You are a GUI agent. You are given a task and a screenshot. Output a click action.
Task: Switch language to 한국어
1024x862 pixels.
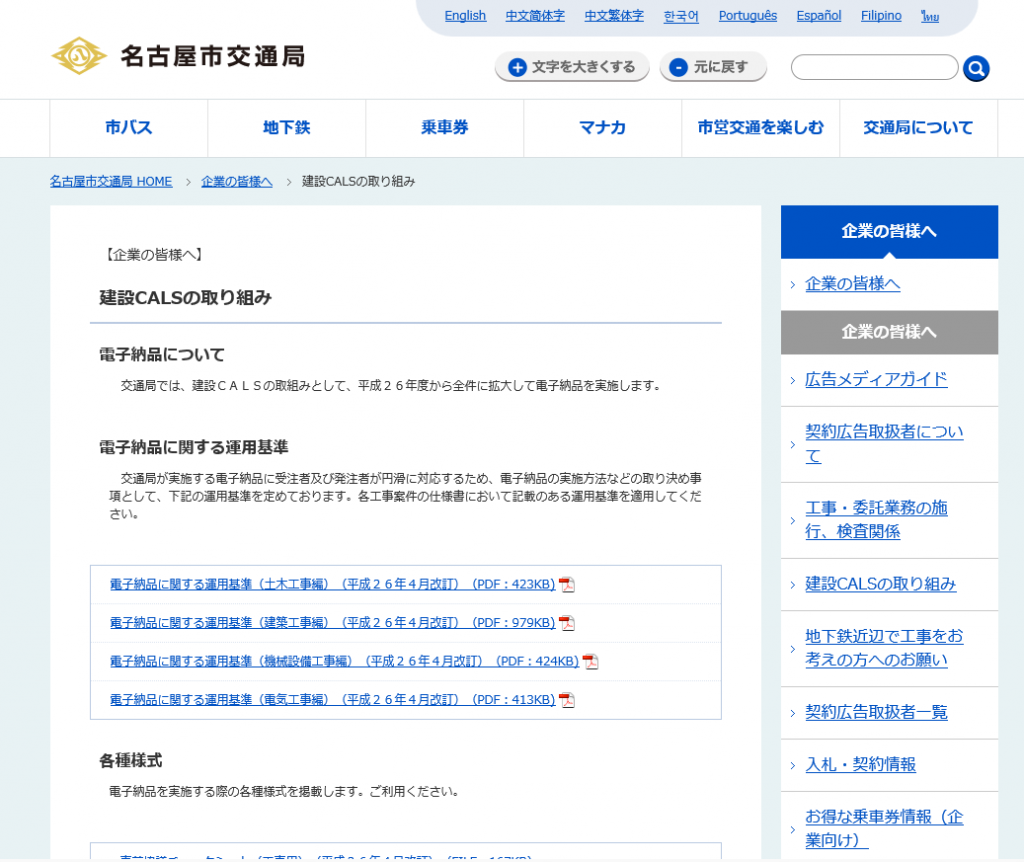681,16
